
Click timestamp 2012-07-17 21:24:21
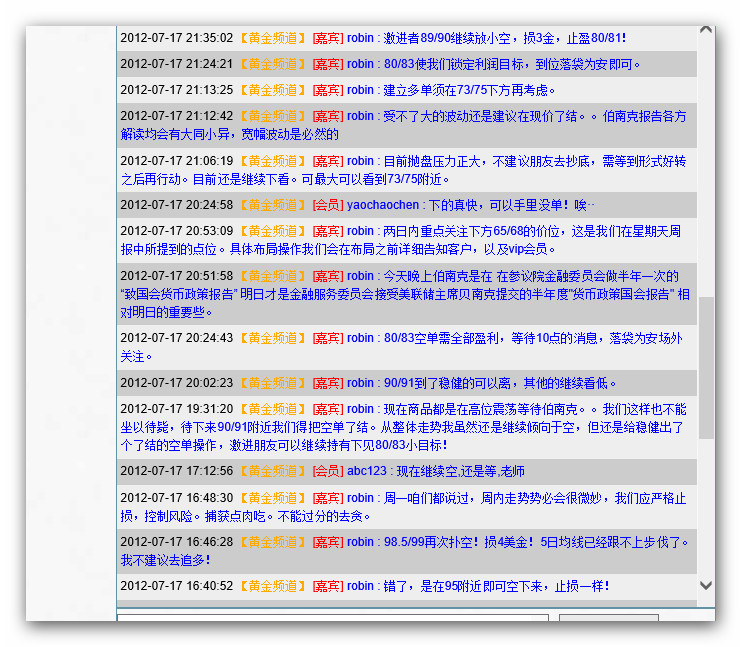point(177,64)
